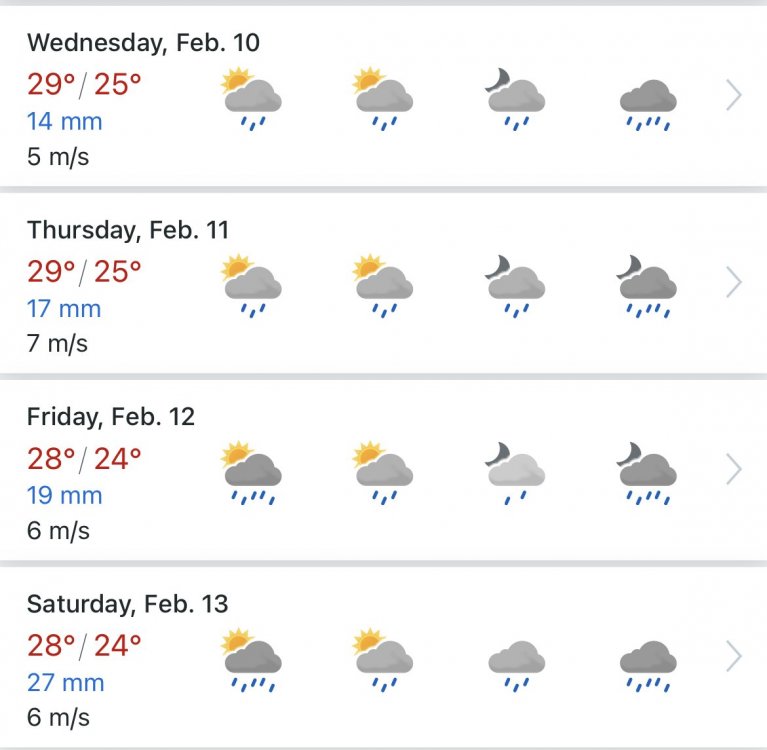Select the Wednesday, Feb. 10 heading

coord(143,43)
